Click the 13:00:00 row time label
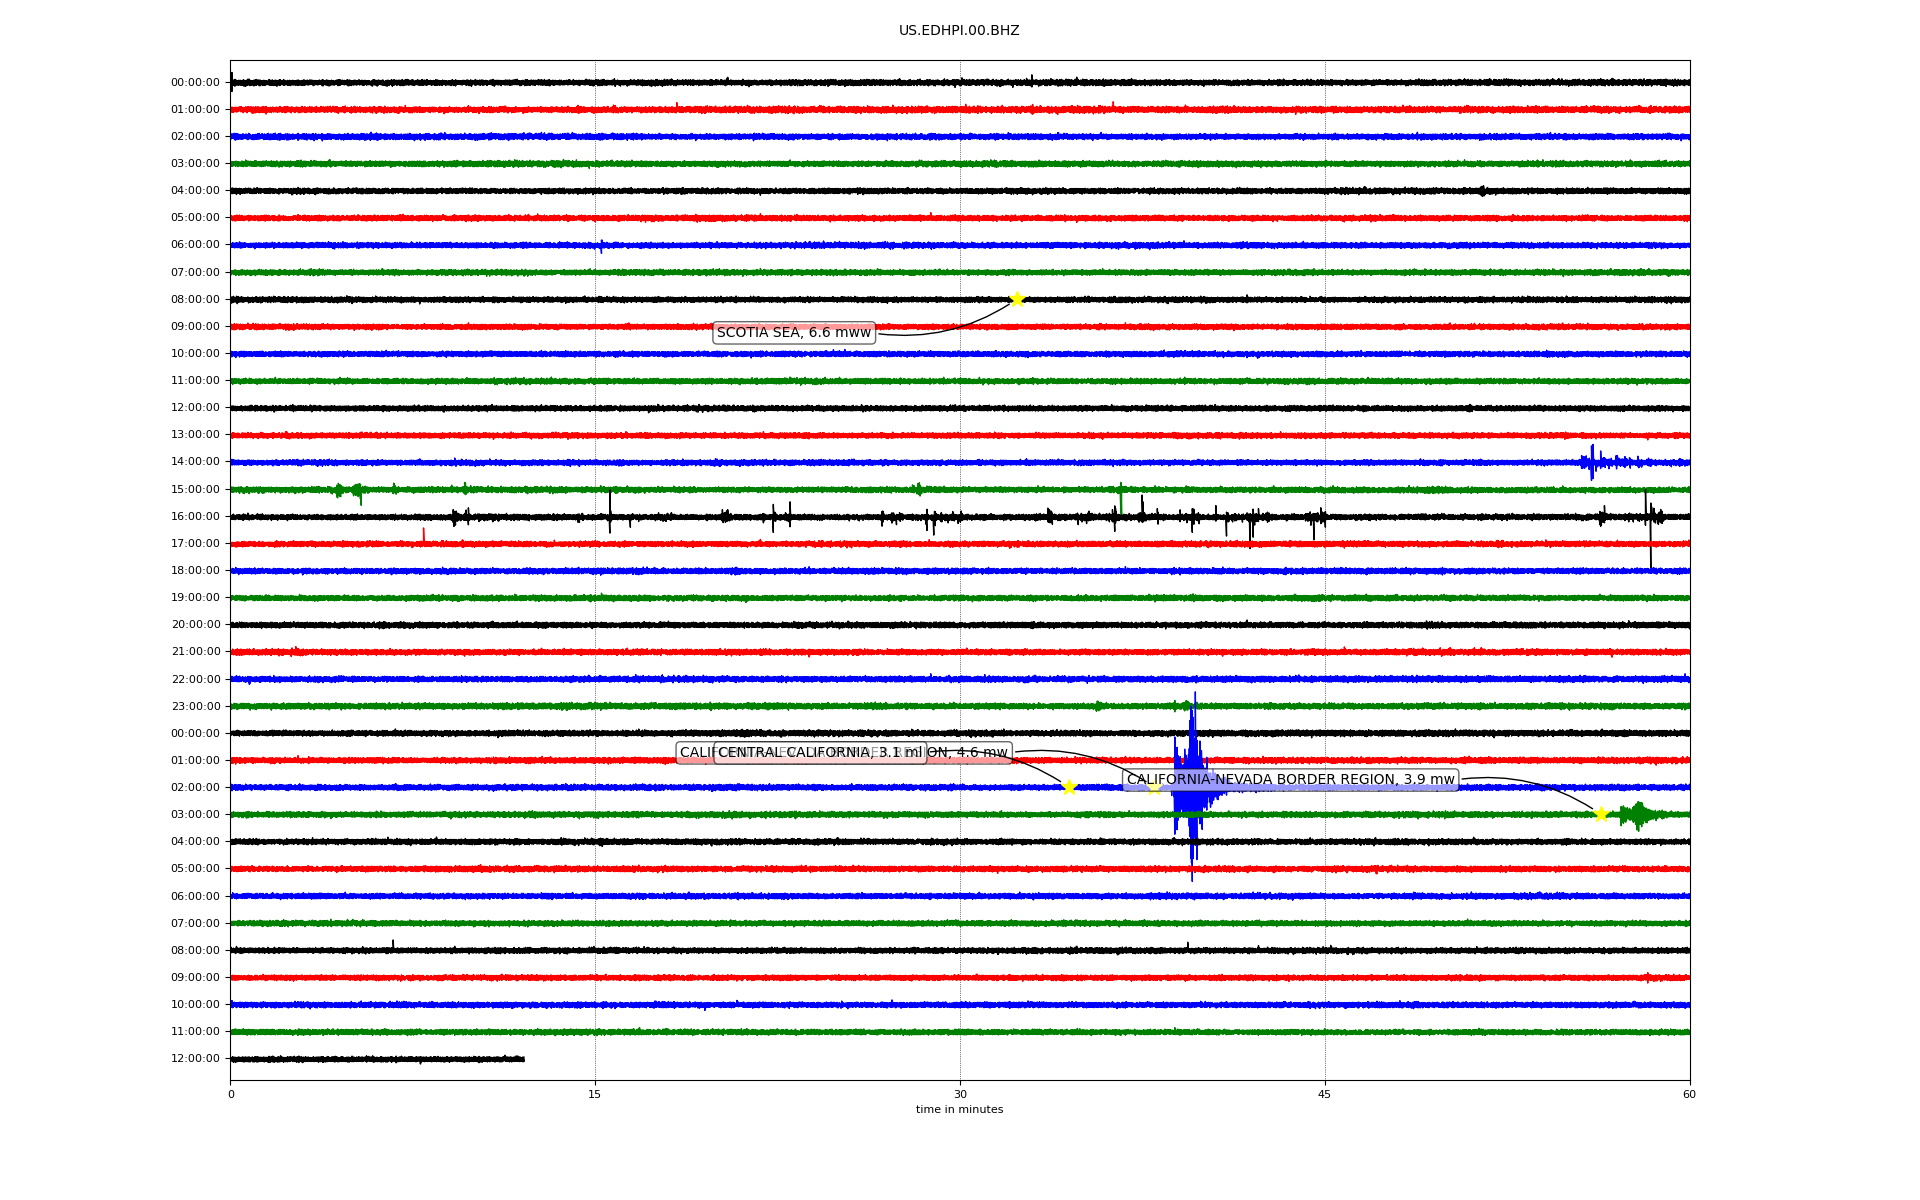The image size is (1920, 1200). coord(195,435)
